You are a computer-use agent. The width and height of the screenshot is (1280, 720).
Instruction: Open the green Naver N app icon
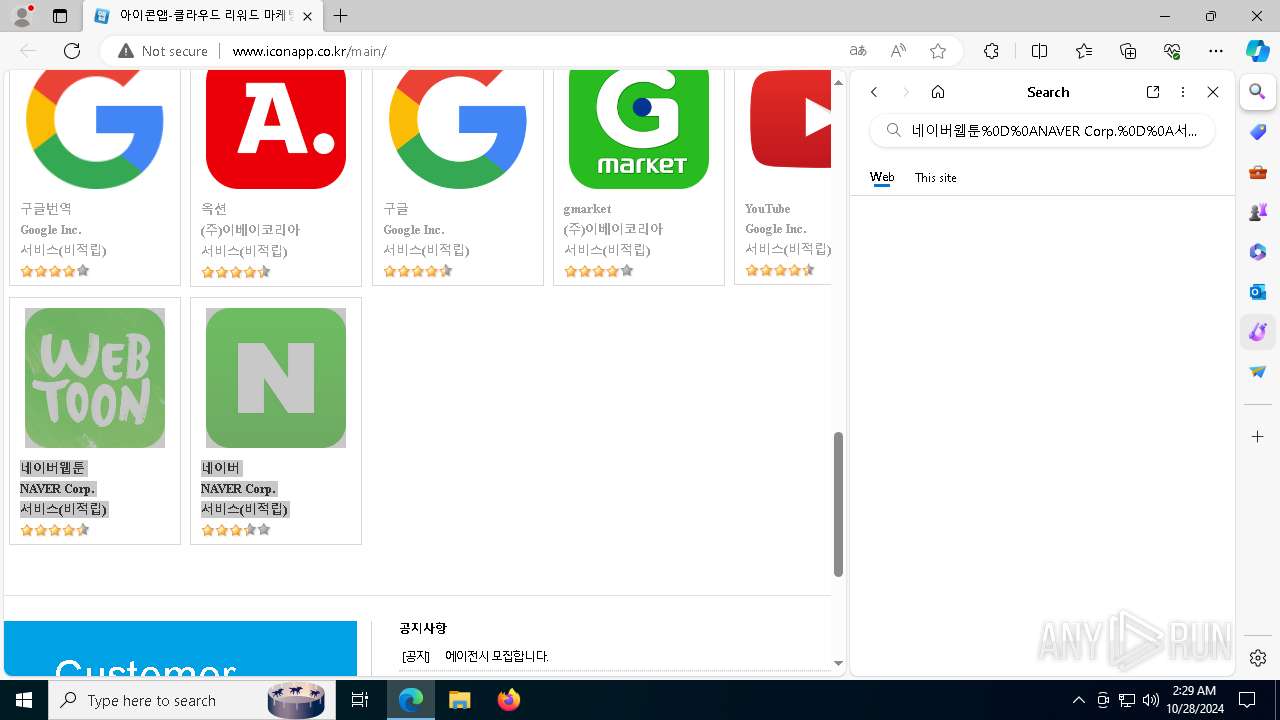276,378
